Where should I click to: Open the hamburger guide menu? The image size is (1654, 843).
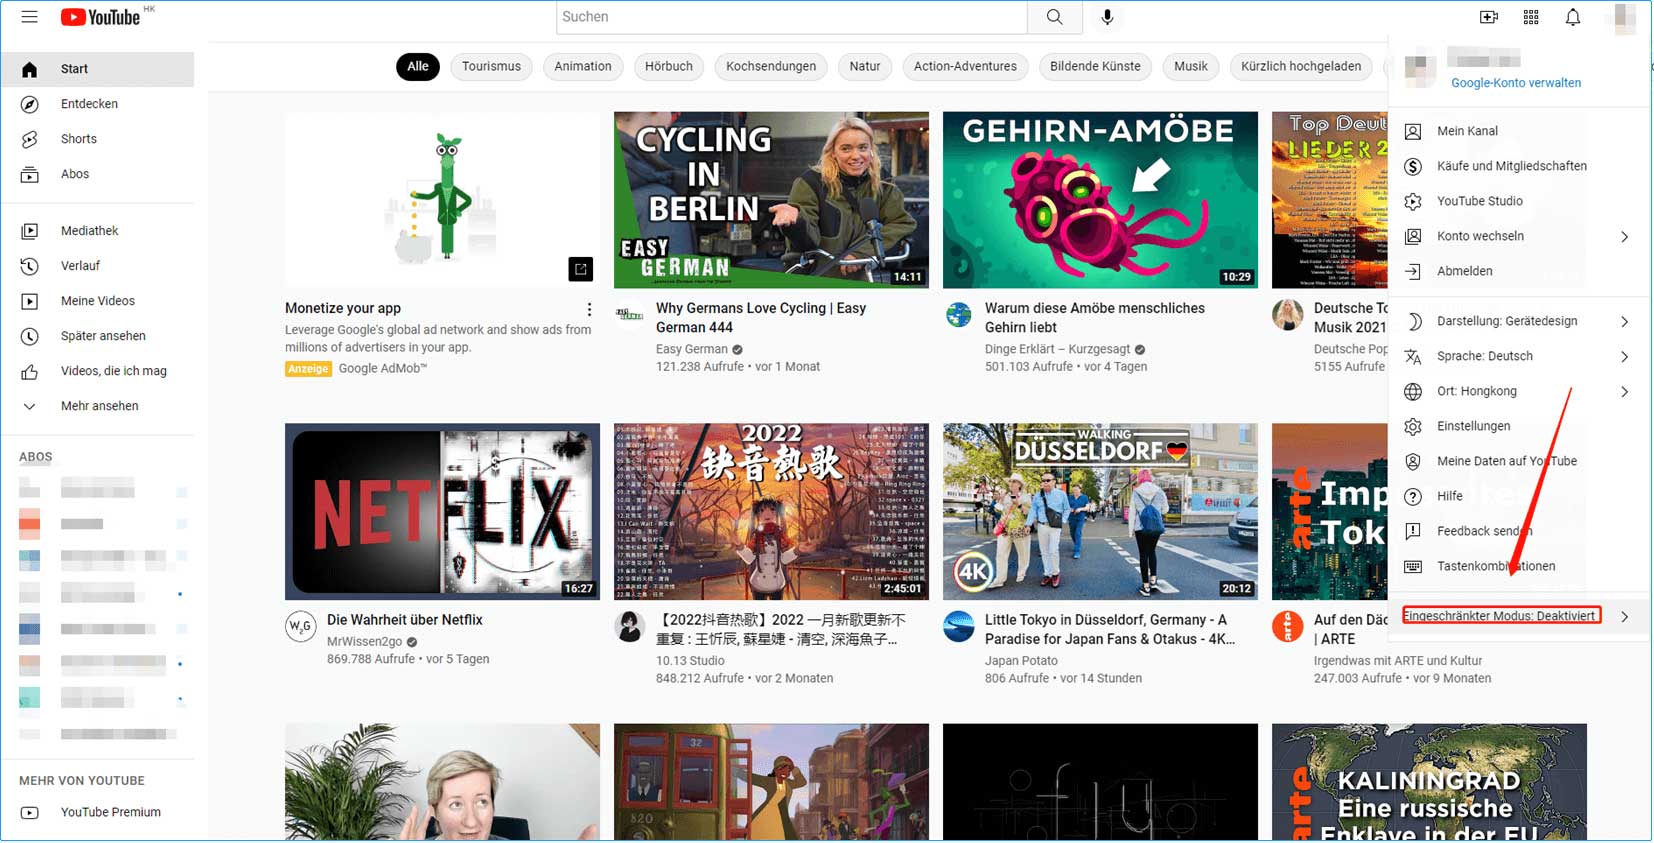(29, 17)
